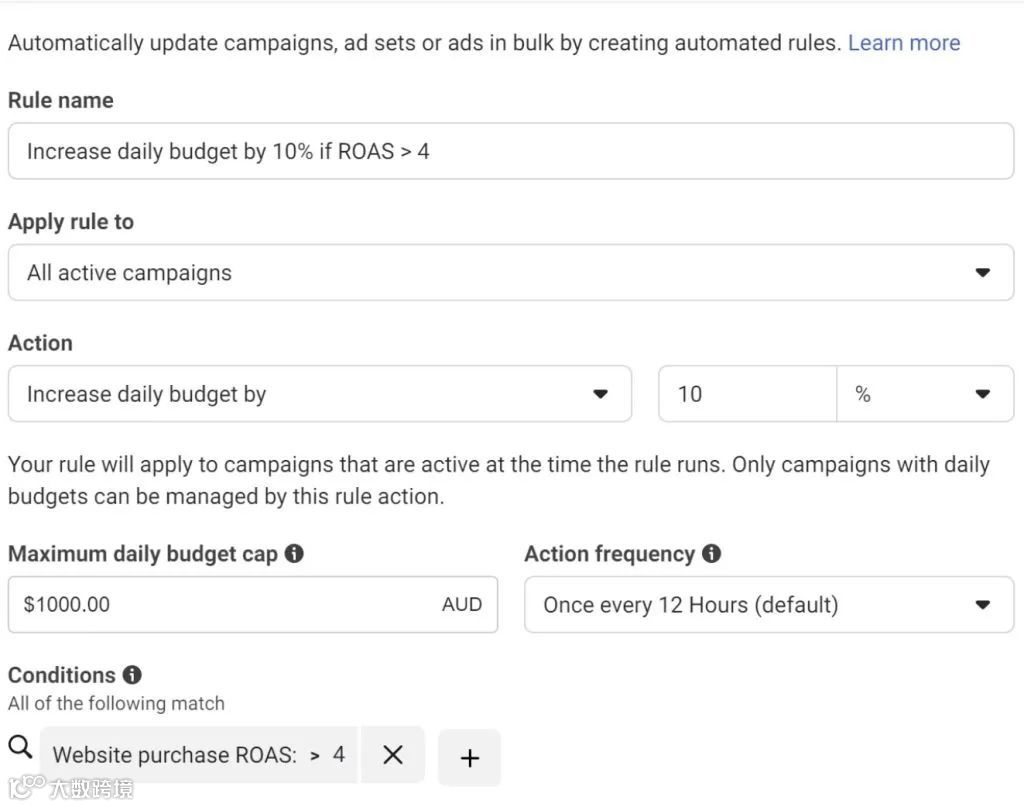1024x807 pixels.
Task: Open the Apply rule to dropdown
Action: coord(510,272)
